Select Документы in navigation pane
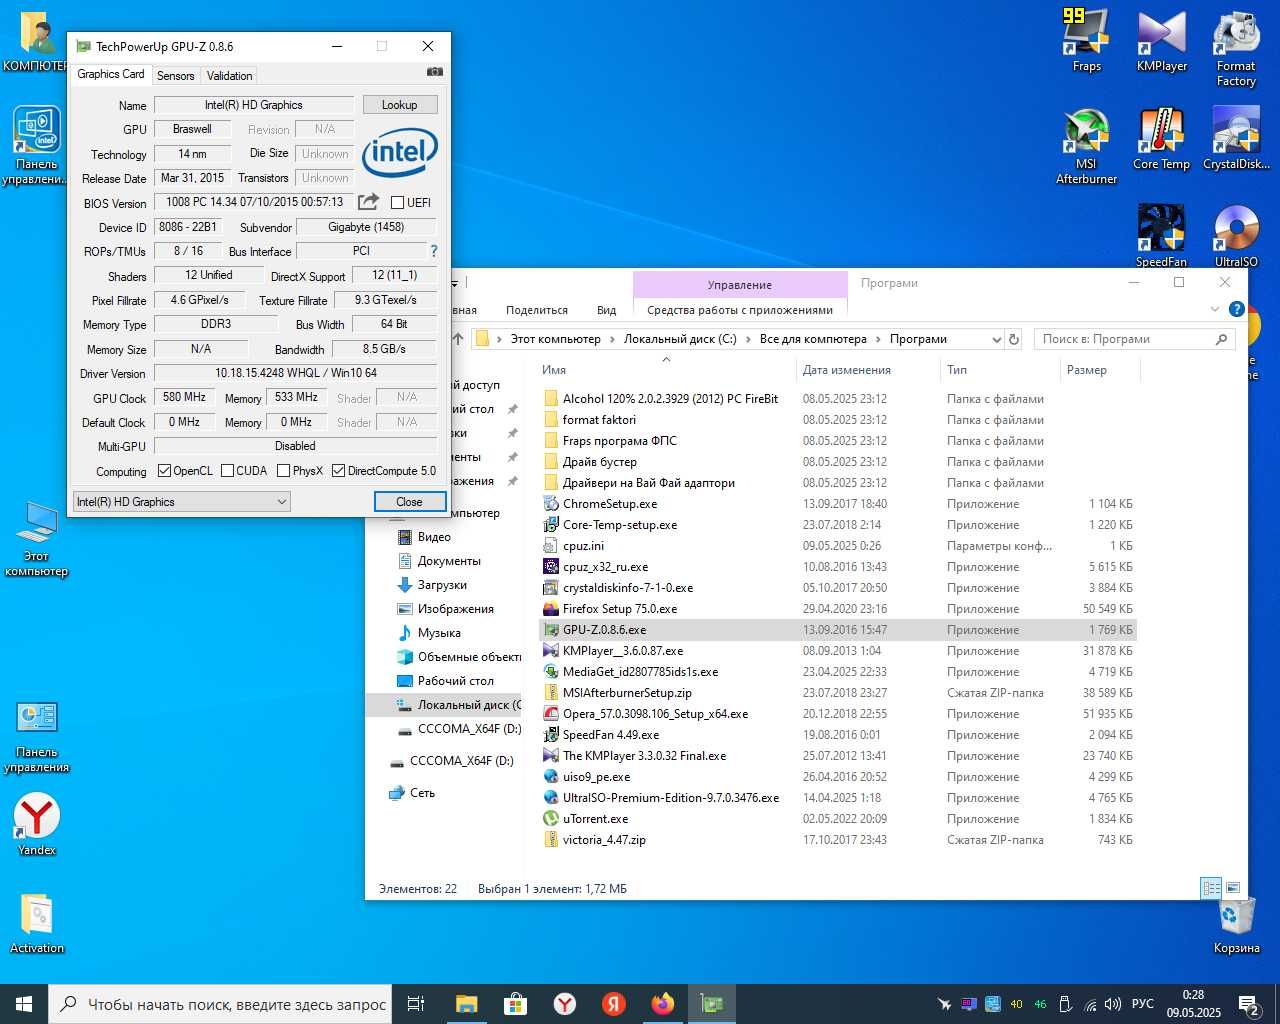 449,561
